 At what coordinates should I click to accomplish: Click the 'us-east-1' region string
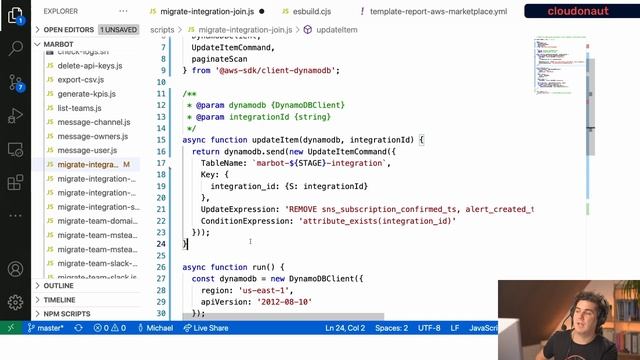(x=264, y=291)
